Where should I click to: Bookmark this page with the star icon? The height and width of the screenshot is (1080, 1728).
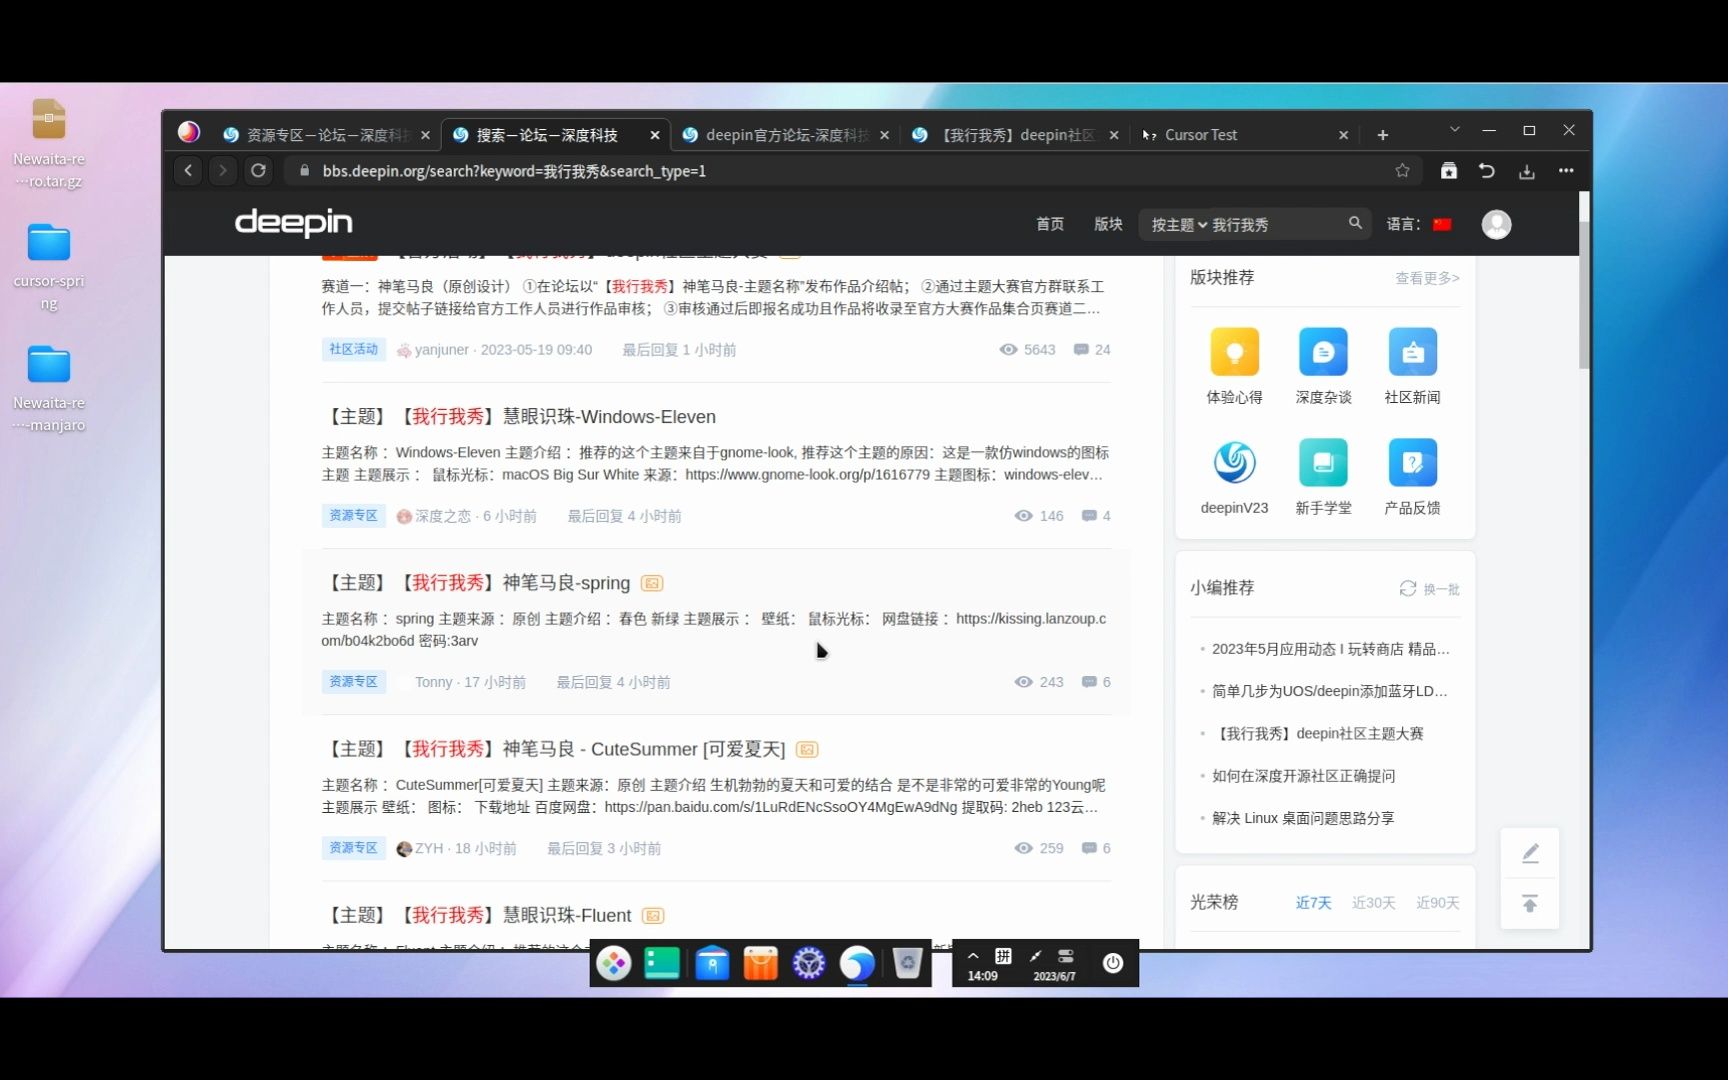point(1402,171)
